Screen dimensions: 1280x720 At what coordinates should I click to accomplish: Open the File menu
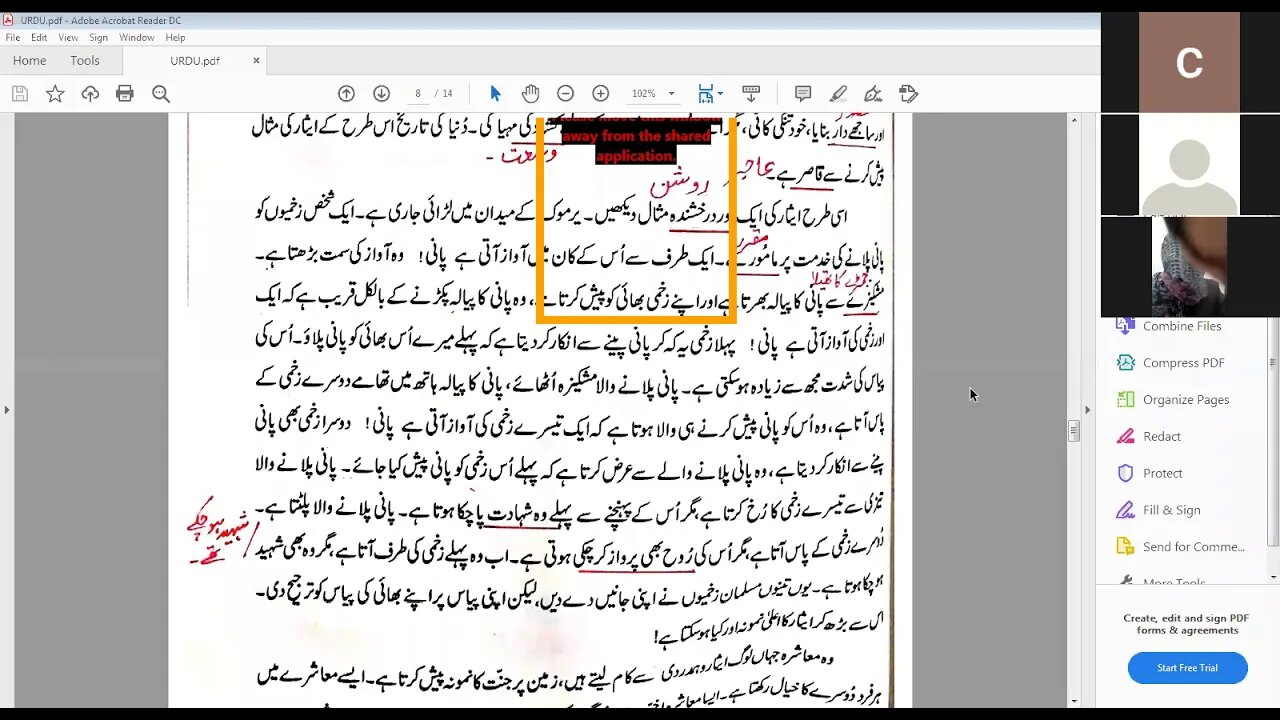click(13, 38)
